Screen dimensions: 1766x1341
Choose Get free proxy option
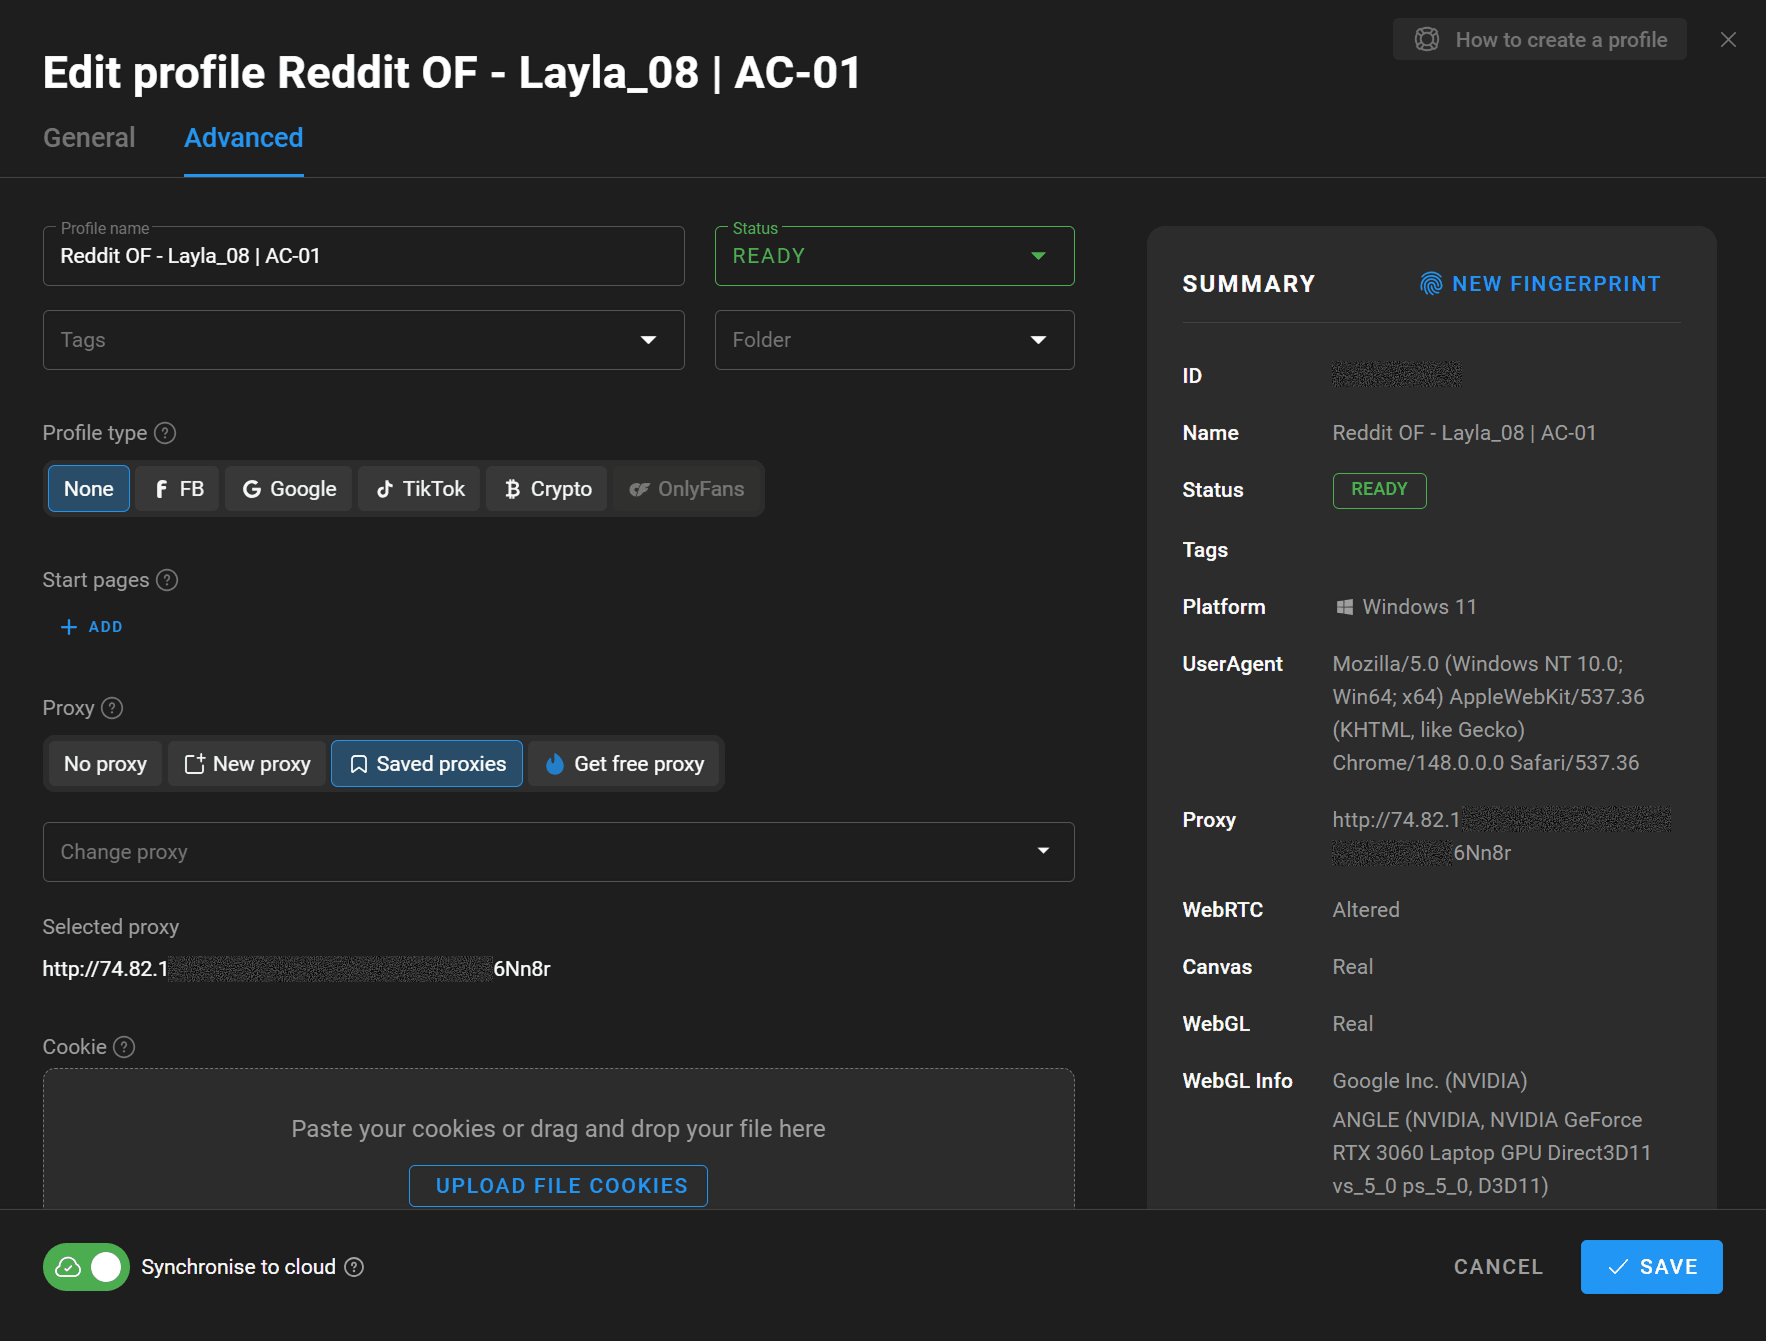click(x=624, y=764)
